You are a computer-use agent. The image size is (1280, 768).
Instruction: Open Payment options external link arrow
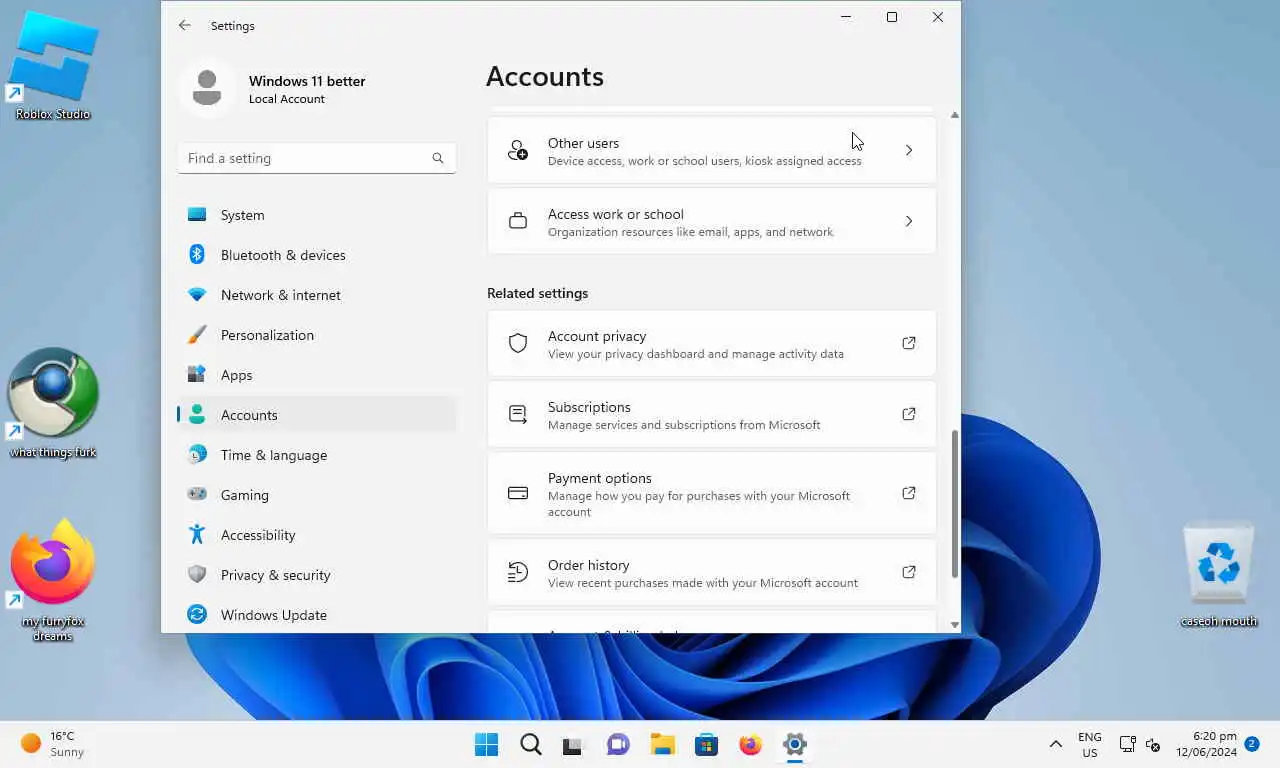click(x=909, y=493)
